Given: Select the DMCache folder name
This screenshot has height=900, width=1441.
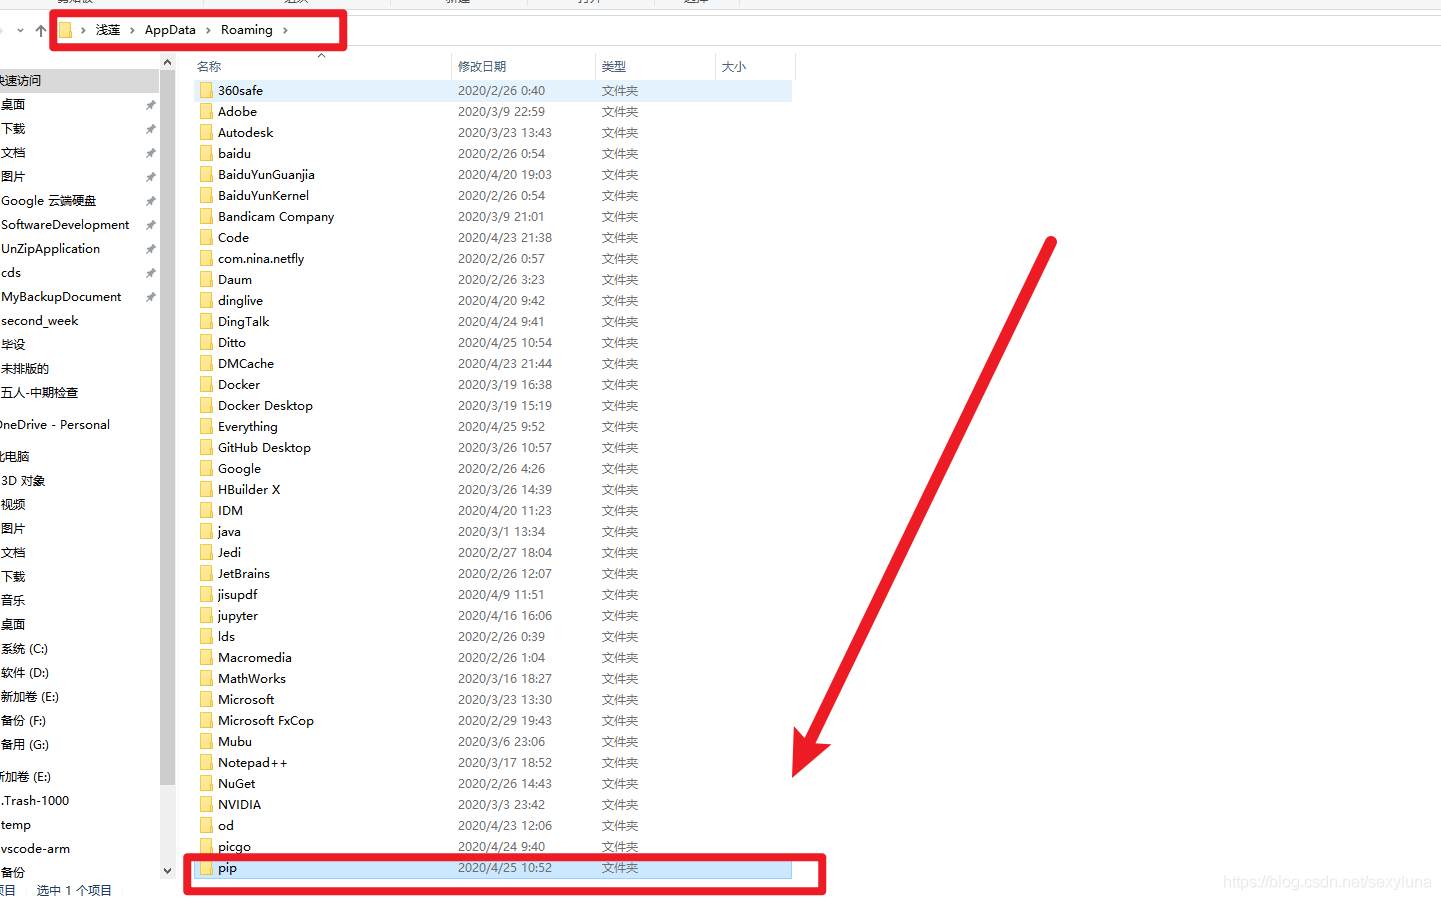Looking at the screenshot, I should pyautogui.click(x=246, y=364).
